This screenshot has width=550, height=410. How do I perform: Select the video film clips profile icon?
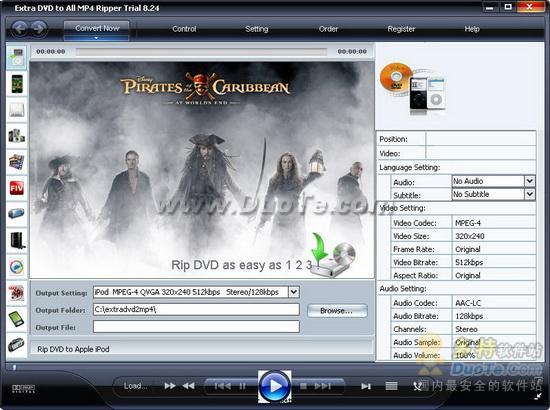pos(17,162)
